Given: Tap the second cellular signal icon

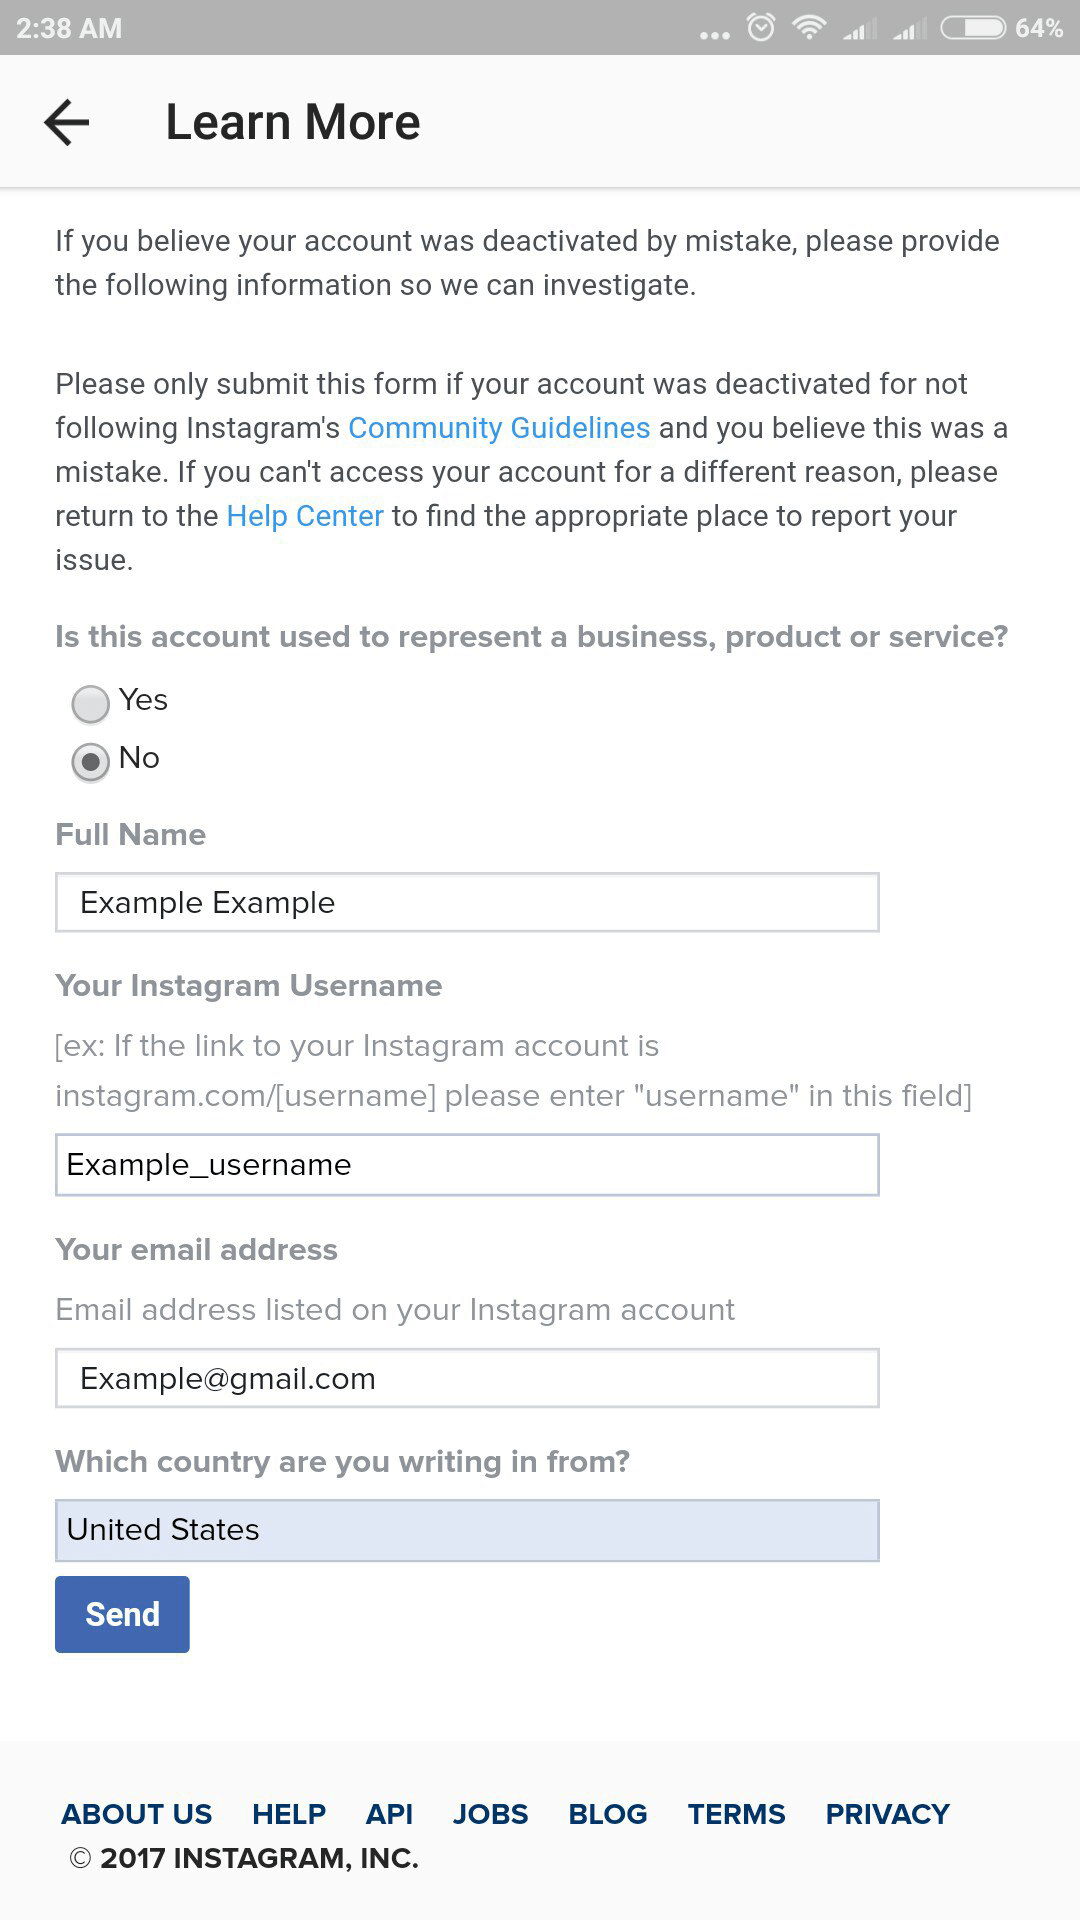Looking at the screenshot, I should (909, 28).
